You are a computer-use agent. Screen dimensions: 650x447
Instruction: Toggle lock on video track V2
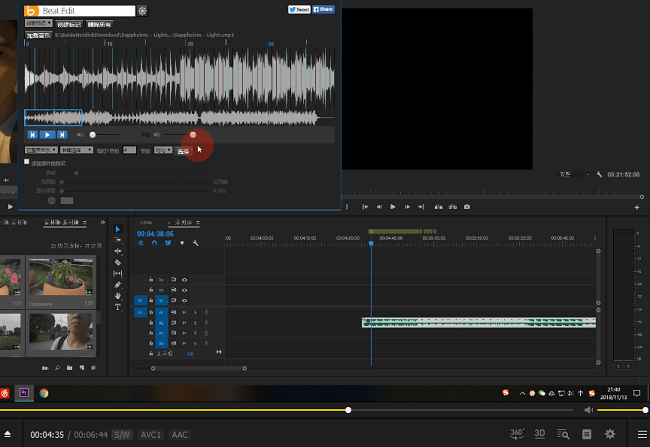[x=151, y=289]
